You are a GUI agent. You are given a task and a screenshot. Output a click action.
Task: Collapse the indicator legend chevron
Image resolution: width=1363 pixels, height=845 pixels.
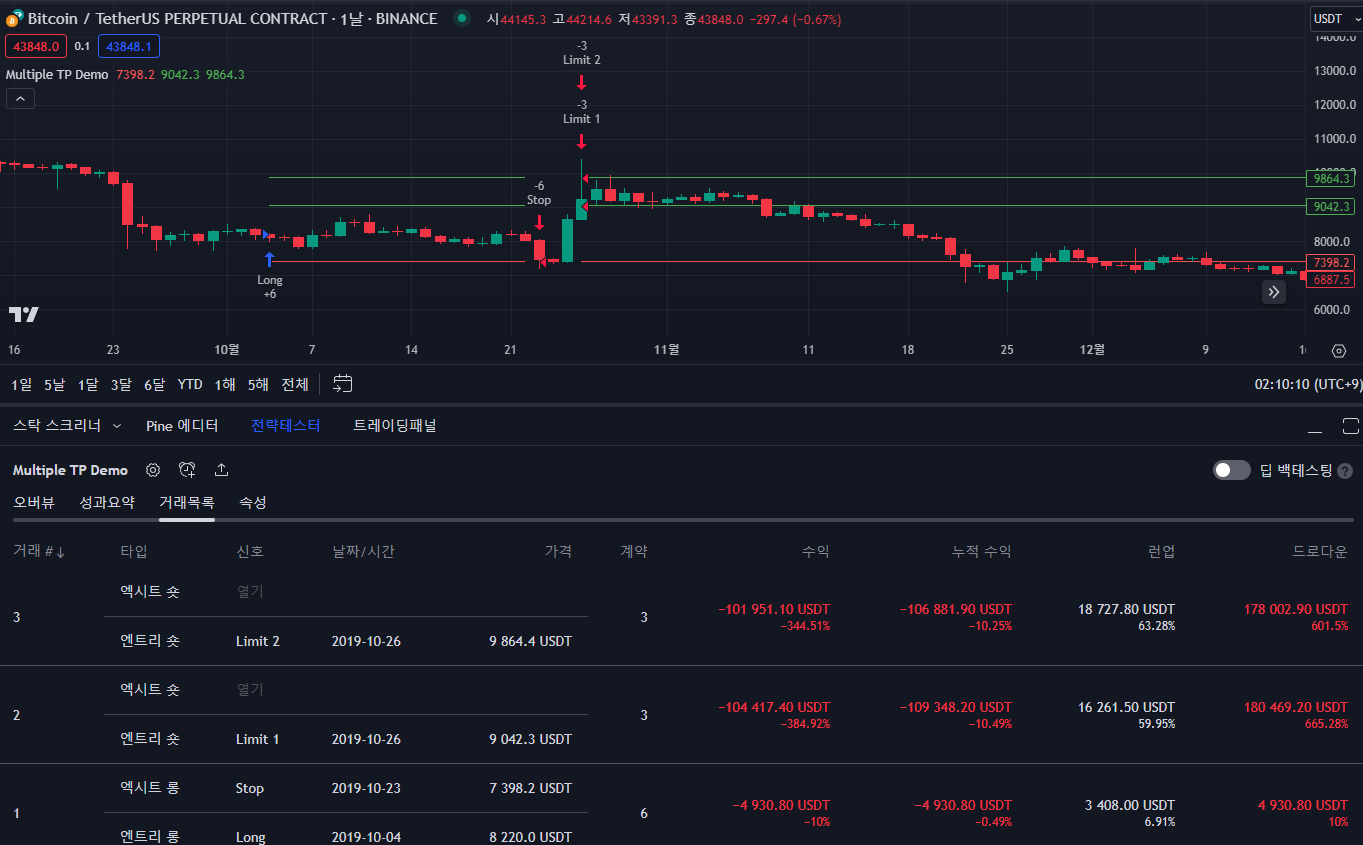tap(20, 99)
